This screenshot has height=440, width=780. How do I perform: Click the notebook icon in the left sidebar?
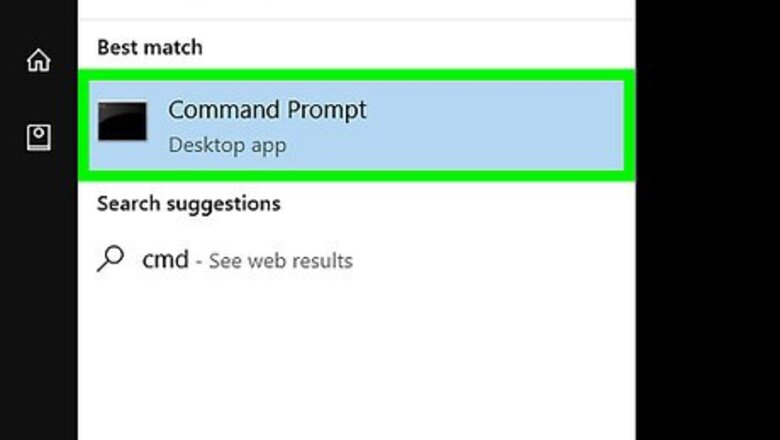pos(38,137)
